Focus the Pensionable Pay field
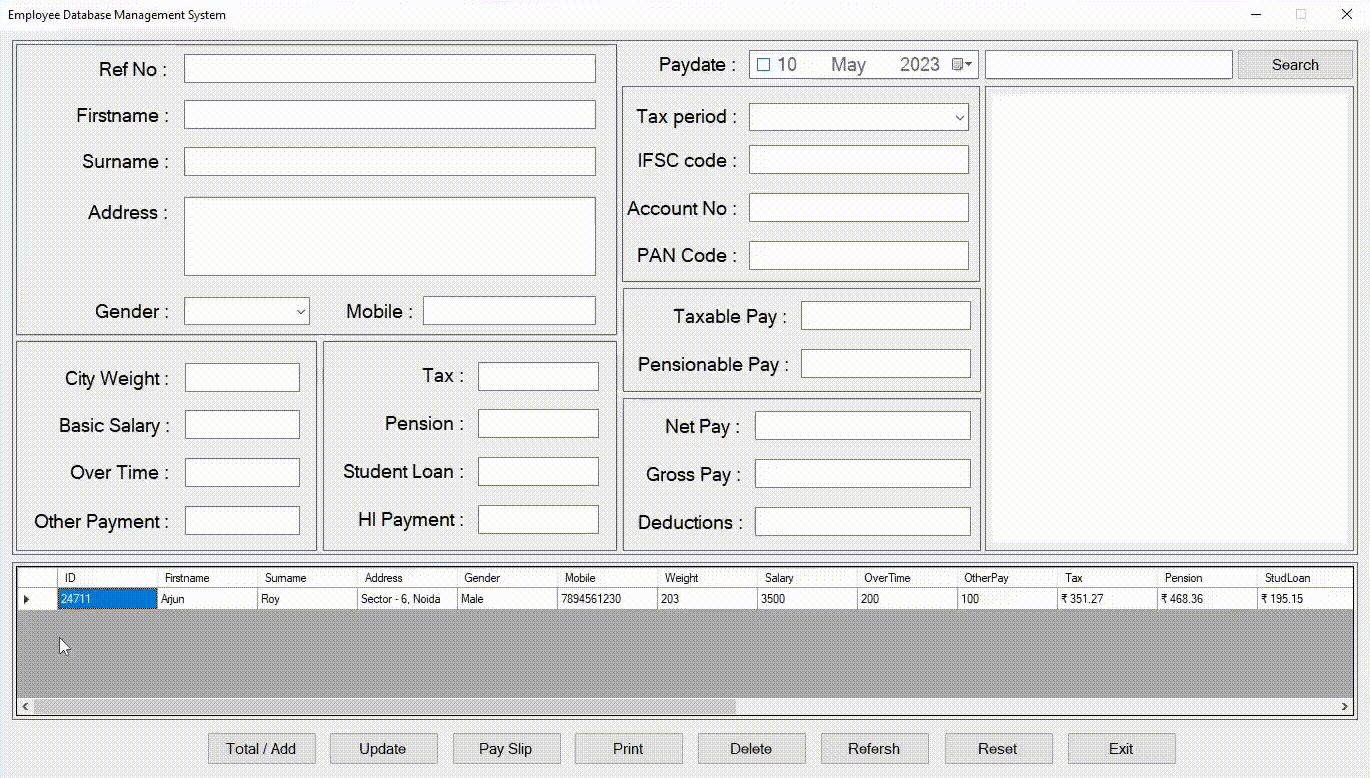The width and height of the screenshot is (1370, 778). [886, 364]
